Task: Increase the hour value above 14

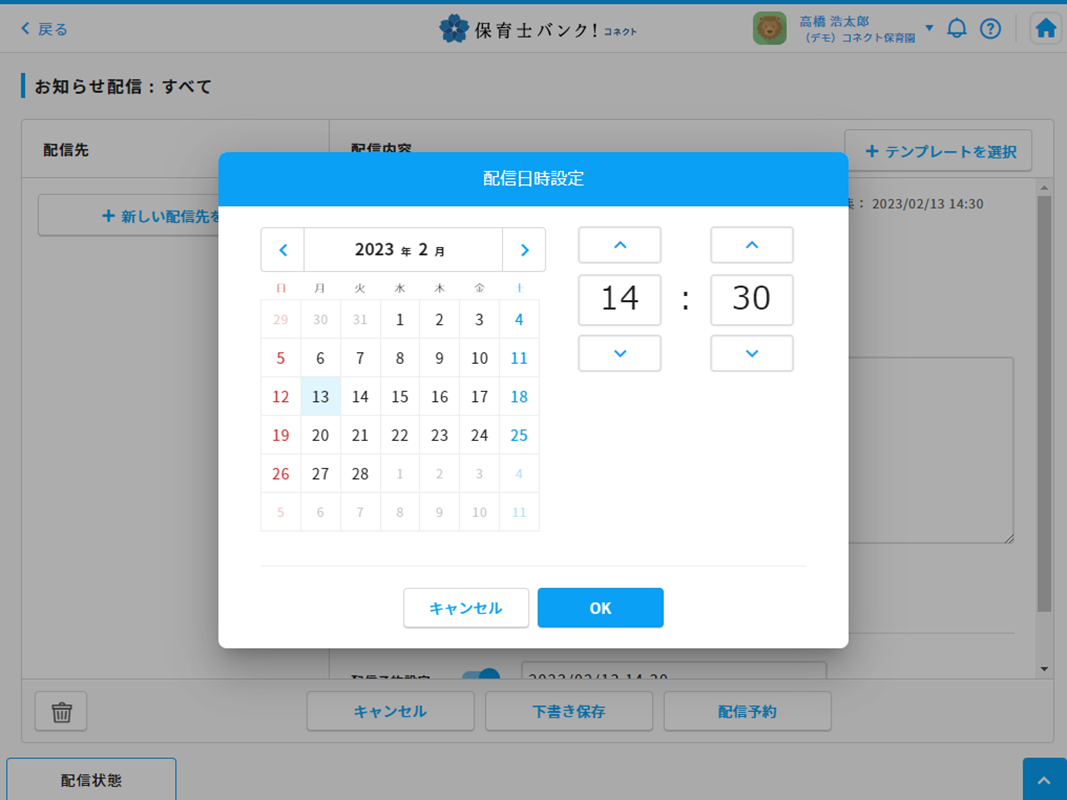Action: pyautogui.click(x=619, y=245)
